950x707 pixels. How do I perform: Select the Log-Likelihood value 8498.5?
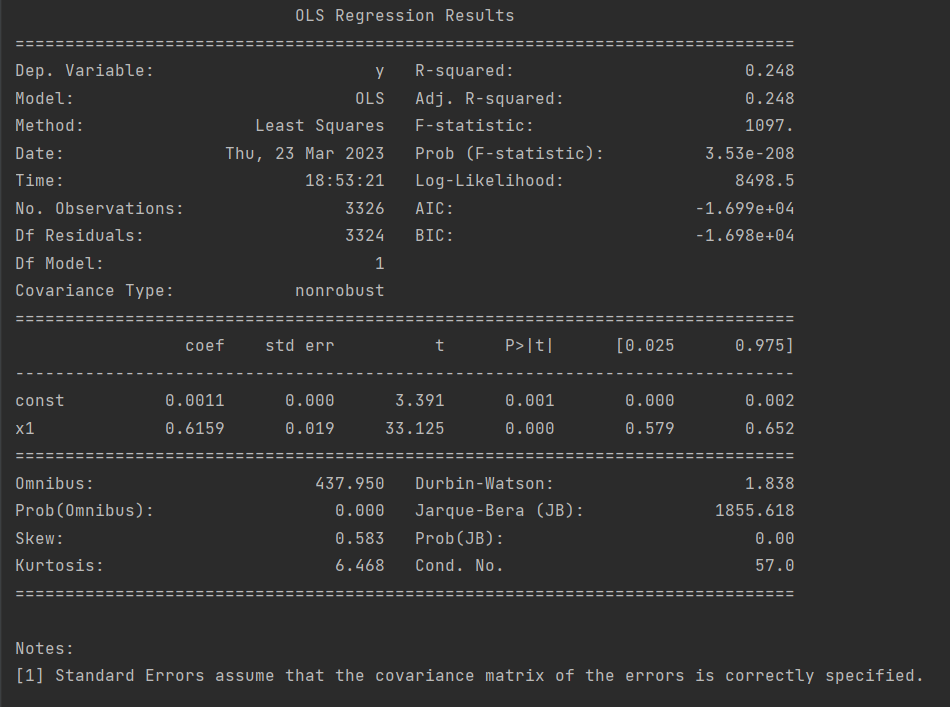(765, 181)
